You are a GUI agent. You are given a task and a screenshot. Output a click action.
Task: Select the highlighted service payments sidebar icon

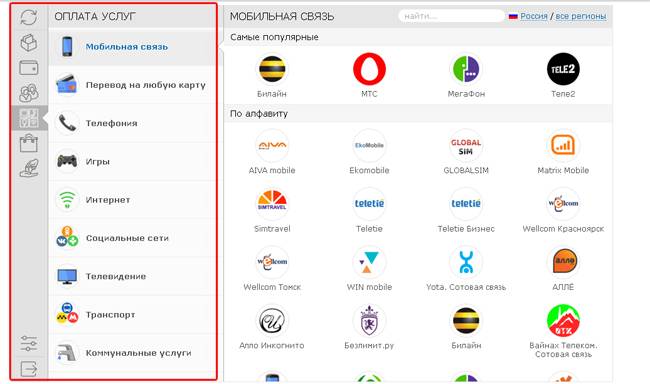29,118
